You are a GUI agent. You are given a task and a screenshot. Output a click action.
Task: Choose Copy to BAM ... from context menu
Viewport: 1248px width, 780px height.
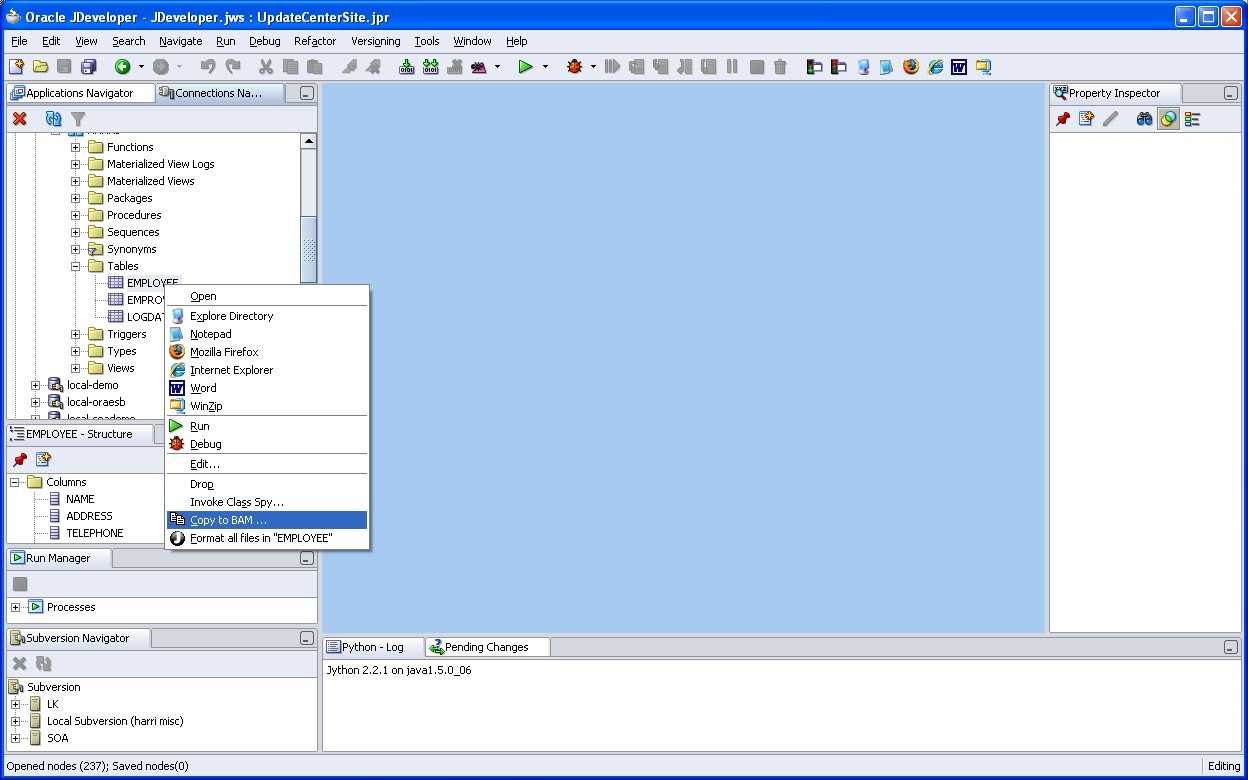pos(267,520)
